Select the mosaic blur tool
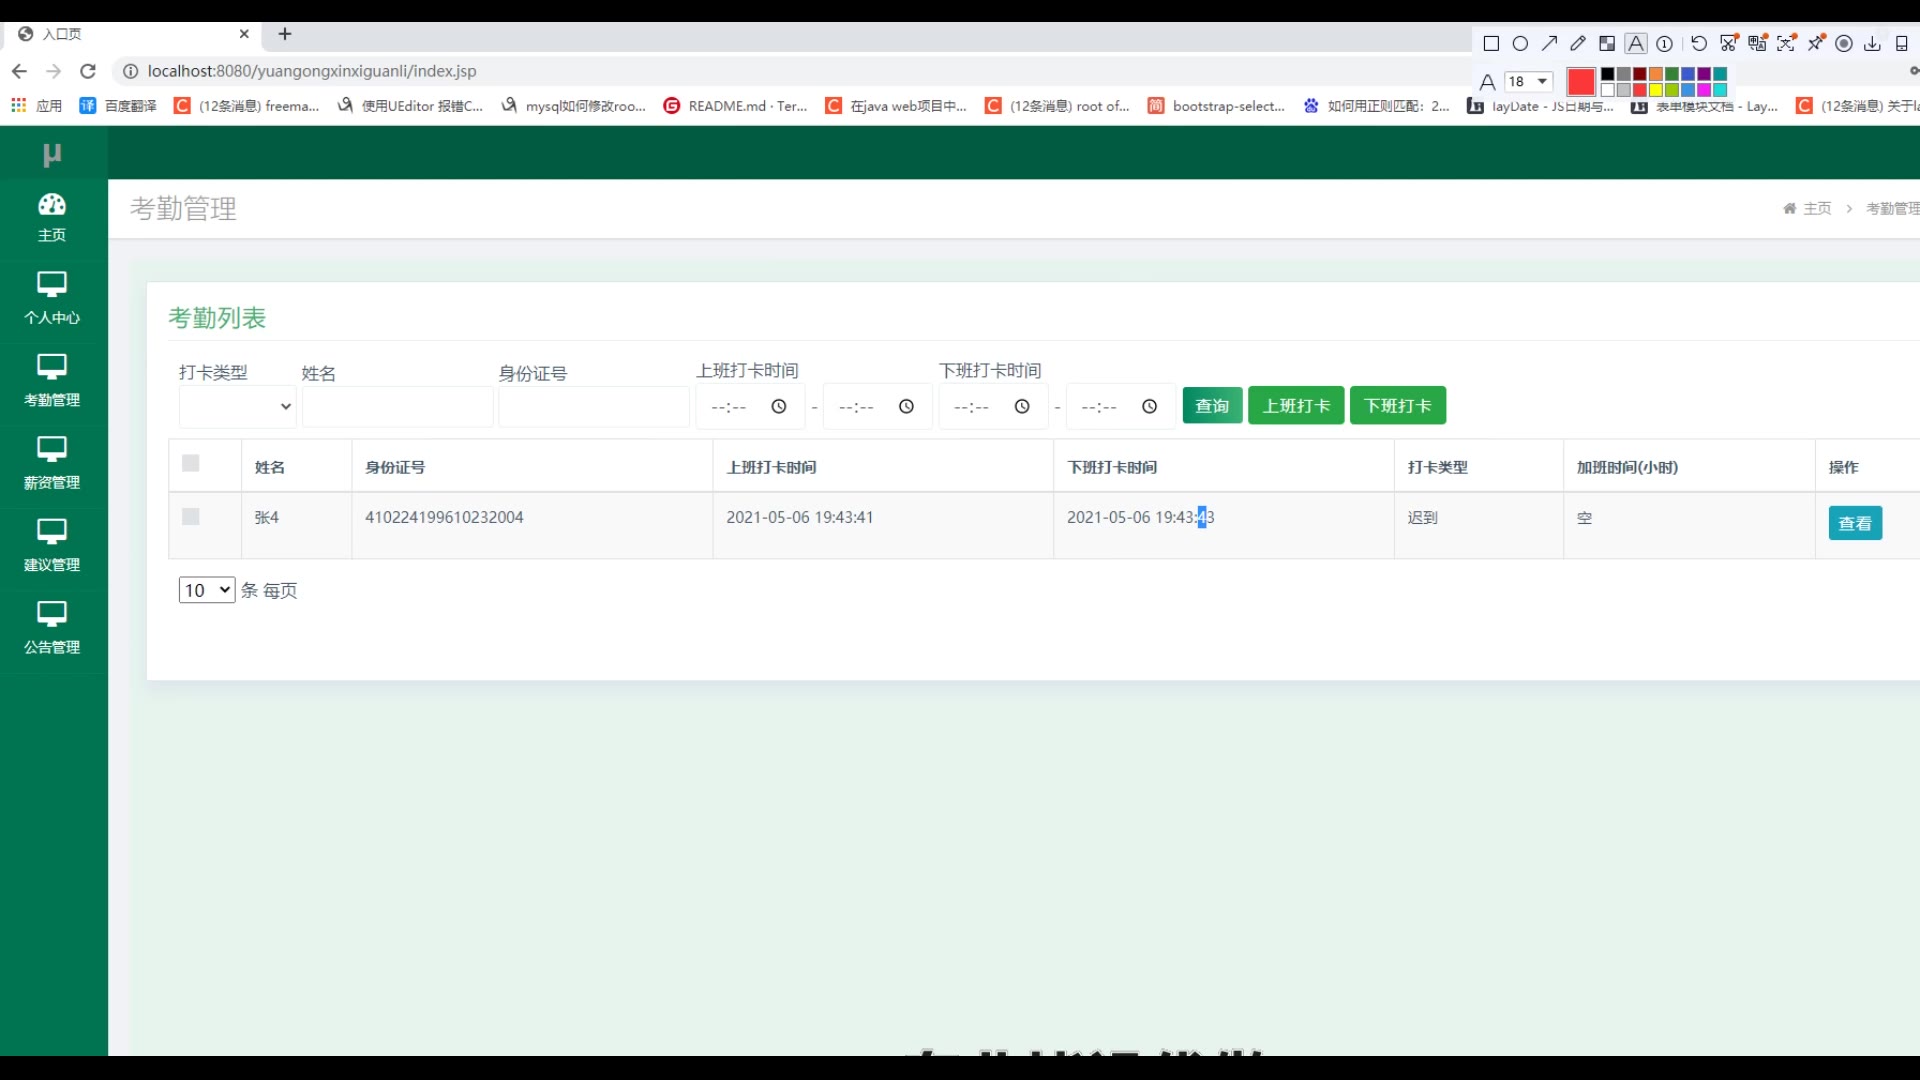This screenshot has width=1920, height=1080. (x=1607, y=43)
